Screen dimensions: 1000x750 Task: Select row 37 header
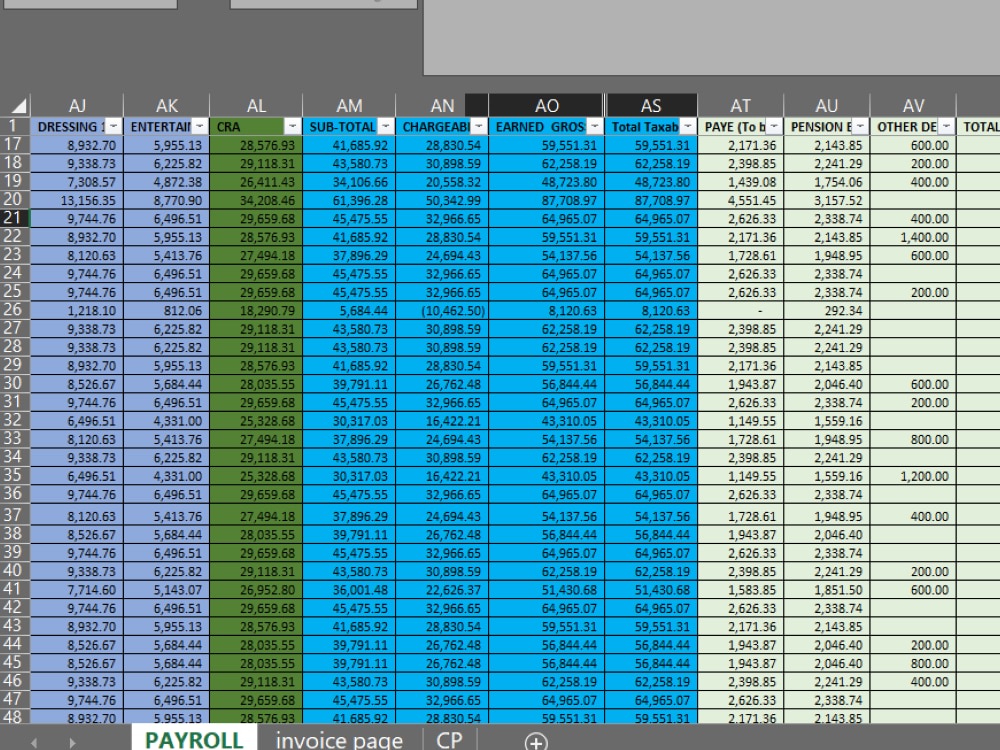click(x=14, y=515)
